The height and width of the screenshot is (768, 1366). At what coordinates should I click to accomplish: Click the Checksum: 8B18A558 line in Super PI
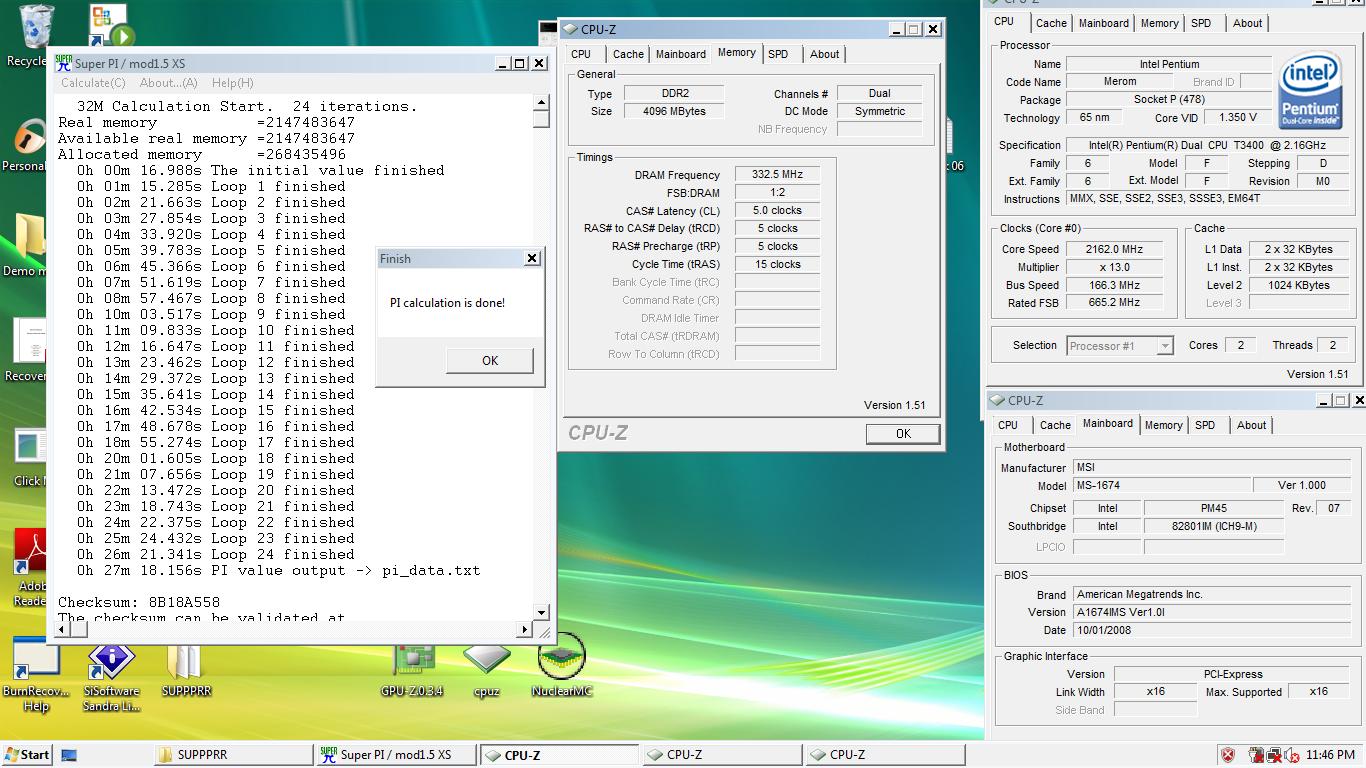tap(139, 602)
